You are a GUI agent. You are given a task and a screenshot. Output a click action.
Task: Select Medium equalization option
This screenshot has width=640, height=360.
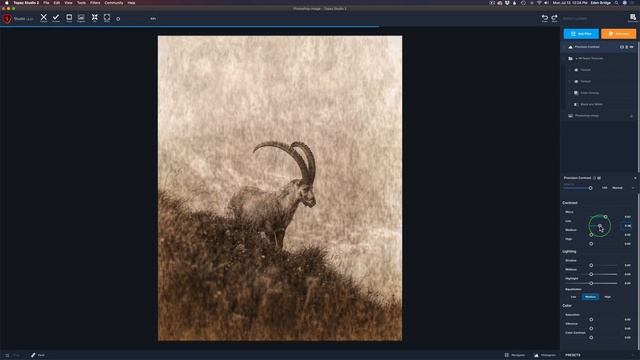(x=590, y=297)
